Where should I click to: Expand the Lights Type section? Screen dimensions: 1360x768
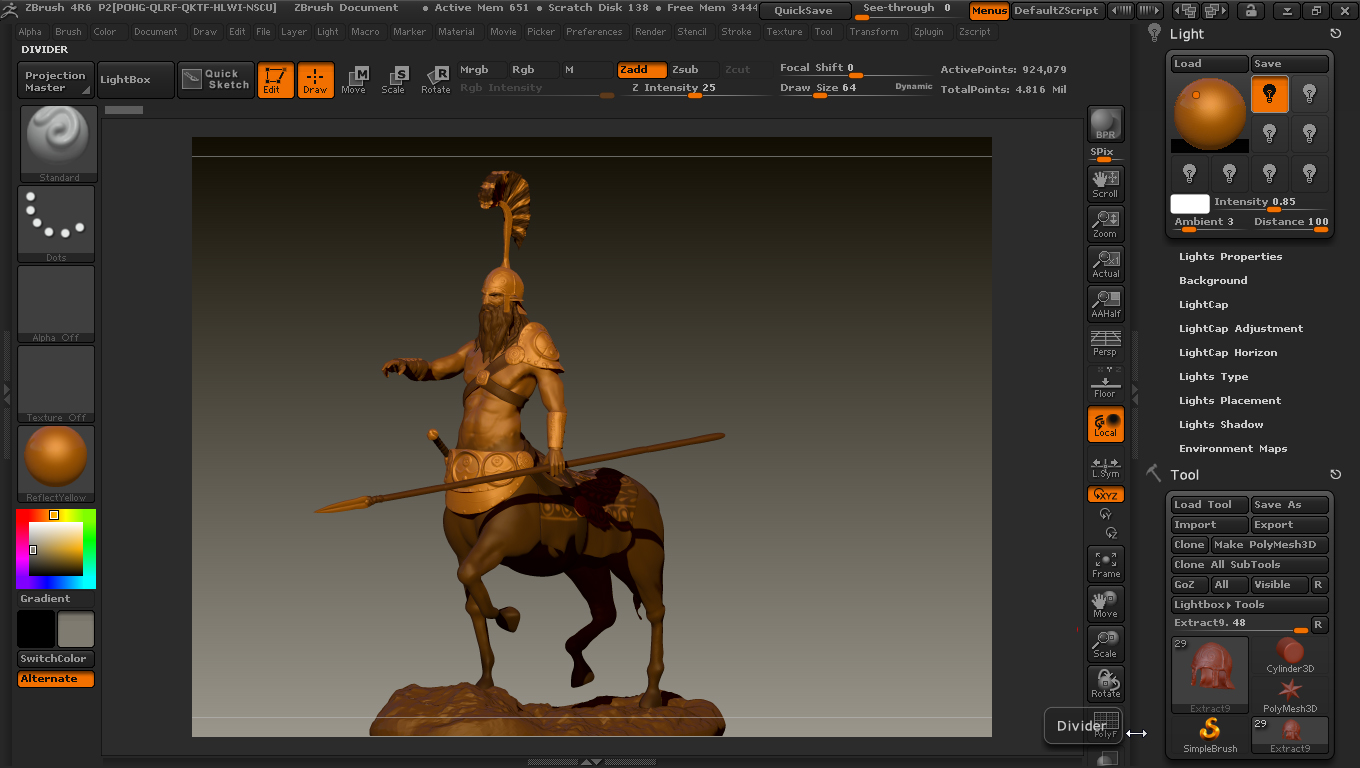pos(1213,377)
